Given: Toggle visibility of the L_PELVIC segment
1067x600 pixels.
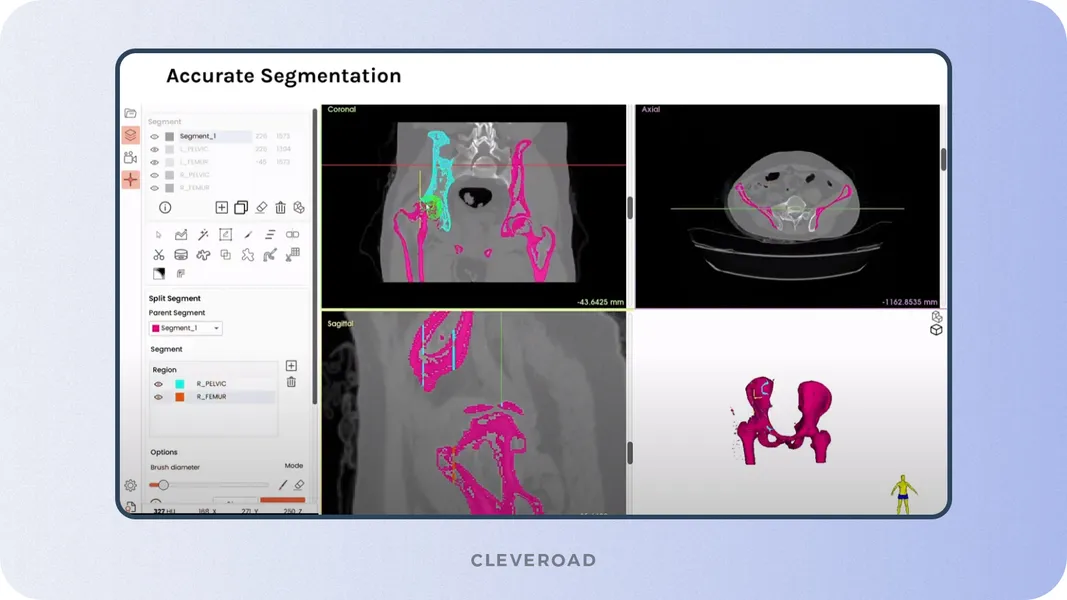Looking at the screenshot, I should point(154,150).
